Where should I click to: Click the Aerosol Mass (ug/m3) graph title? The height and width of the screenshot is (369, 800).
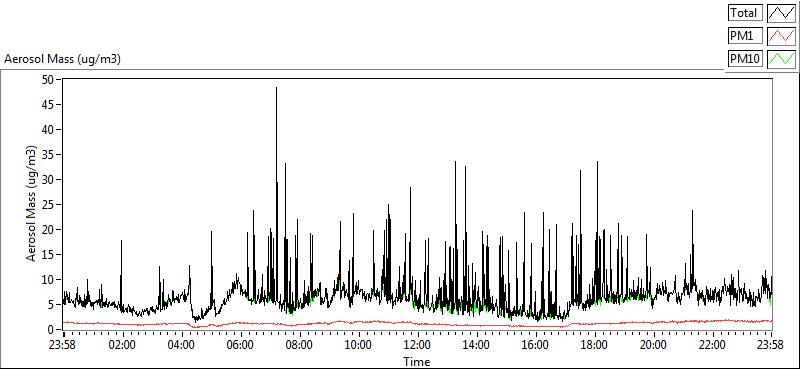point(62,59)
